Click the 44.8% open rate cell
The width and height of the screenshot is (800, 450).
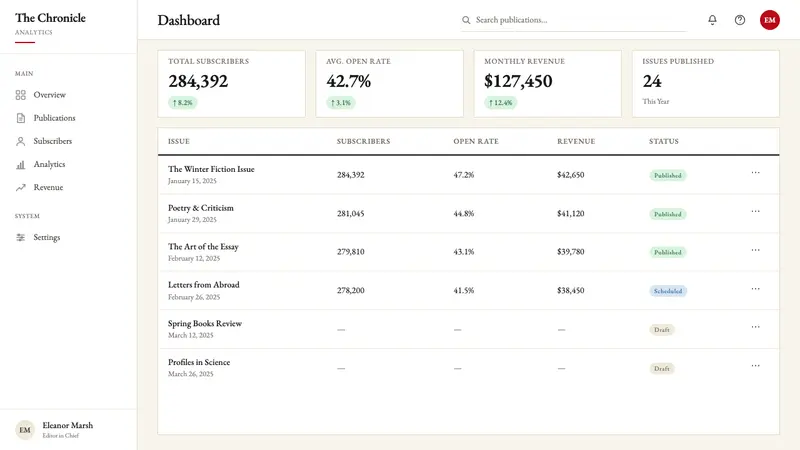click(x=464, y=214)
